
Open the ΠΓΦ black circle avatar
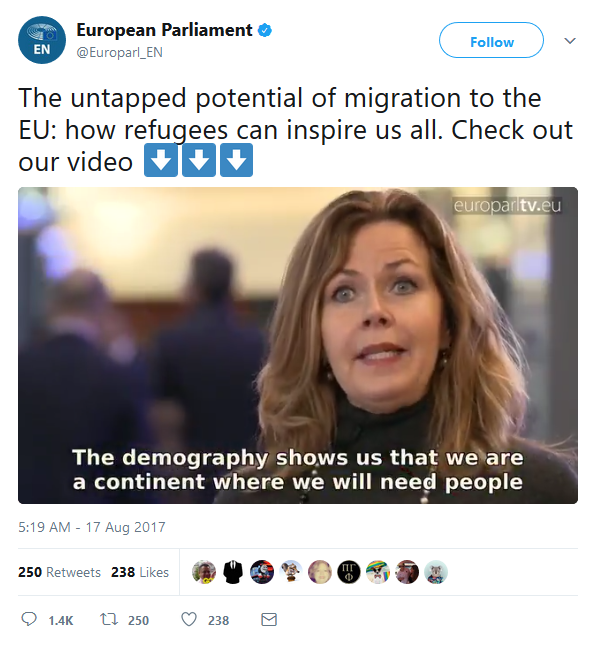coord(349,572)
